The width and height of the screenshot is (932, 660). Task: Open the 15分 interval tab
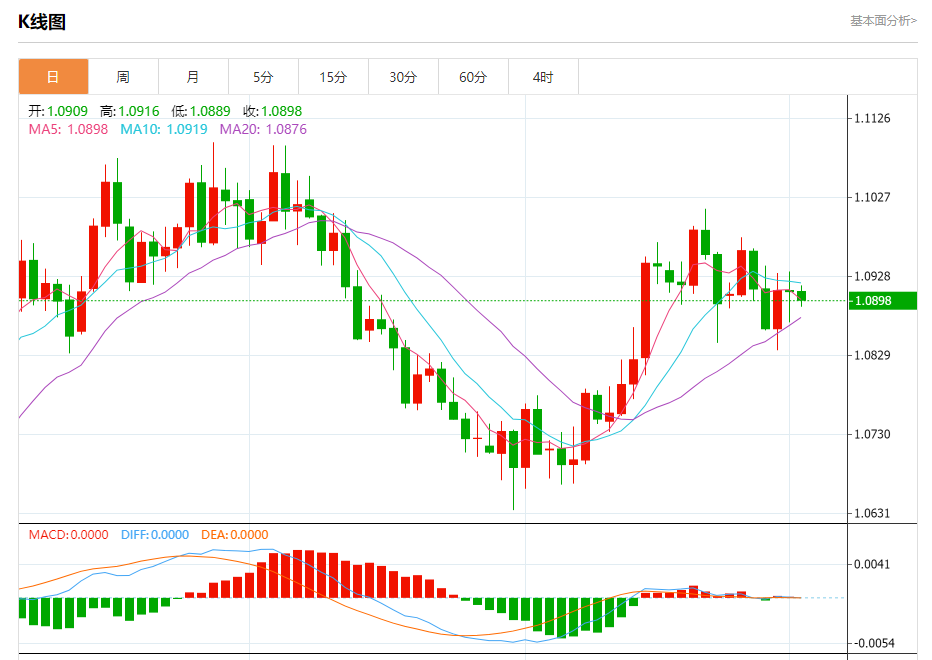click(x=333, y=77)
